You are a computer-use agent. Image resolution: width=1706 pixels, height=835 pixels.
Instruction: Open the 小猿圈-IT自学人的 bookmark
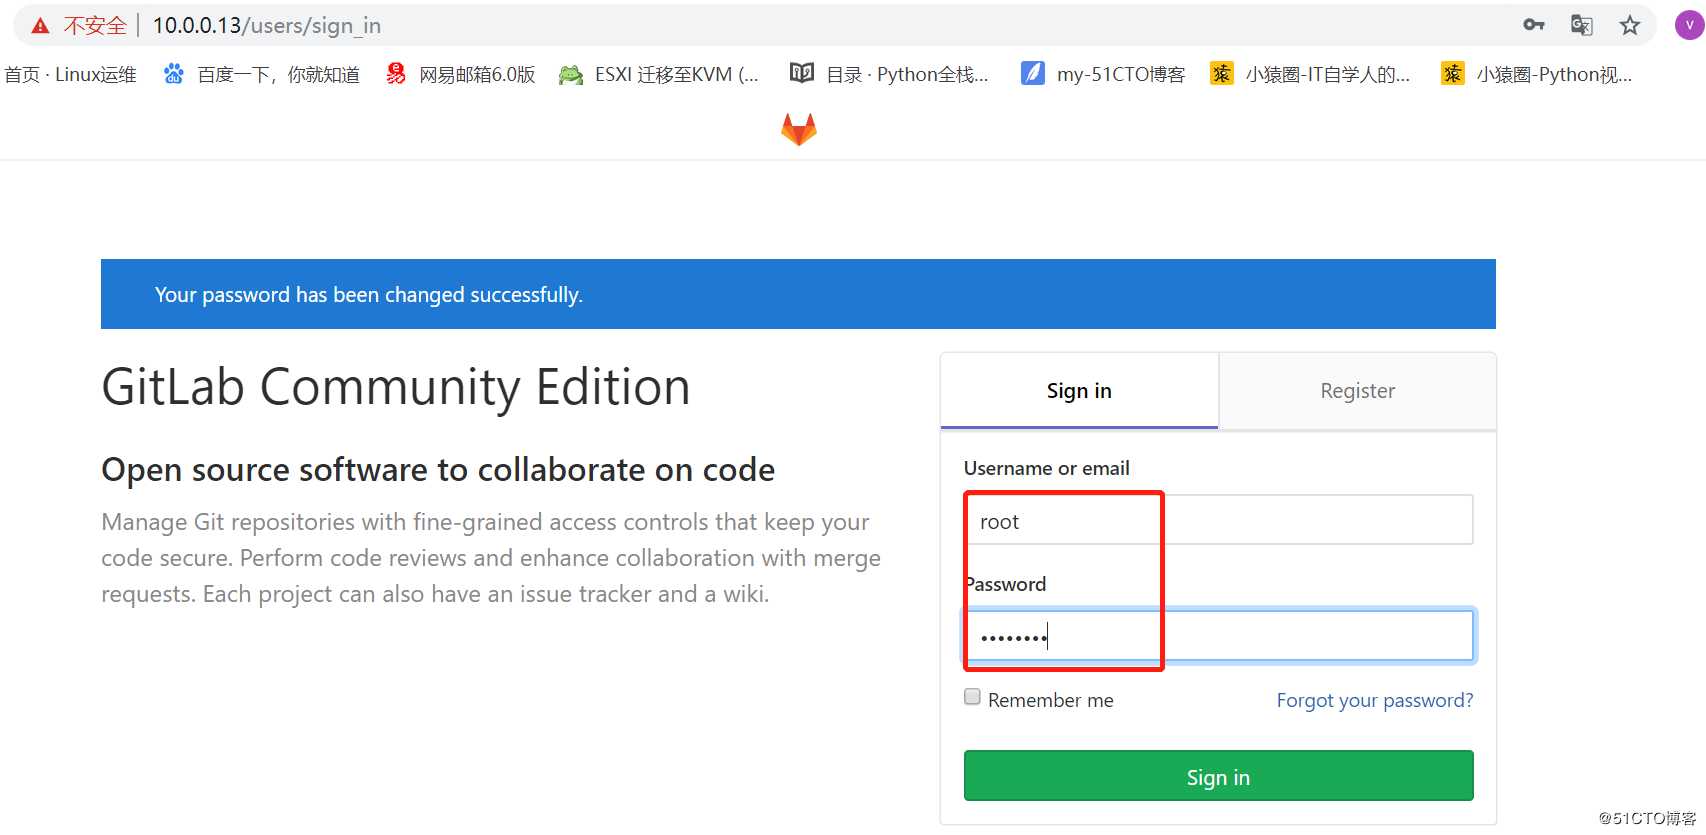(x=1310, y=74)
